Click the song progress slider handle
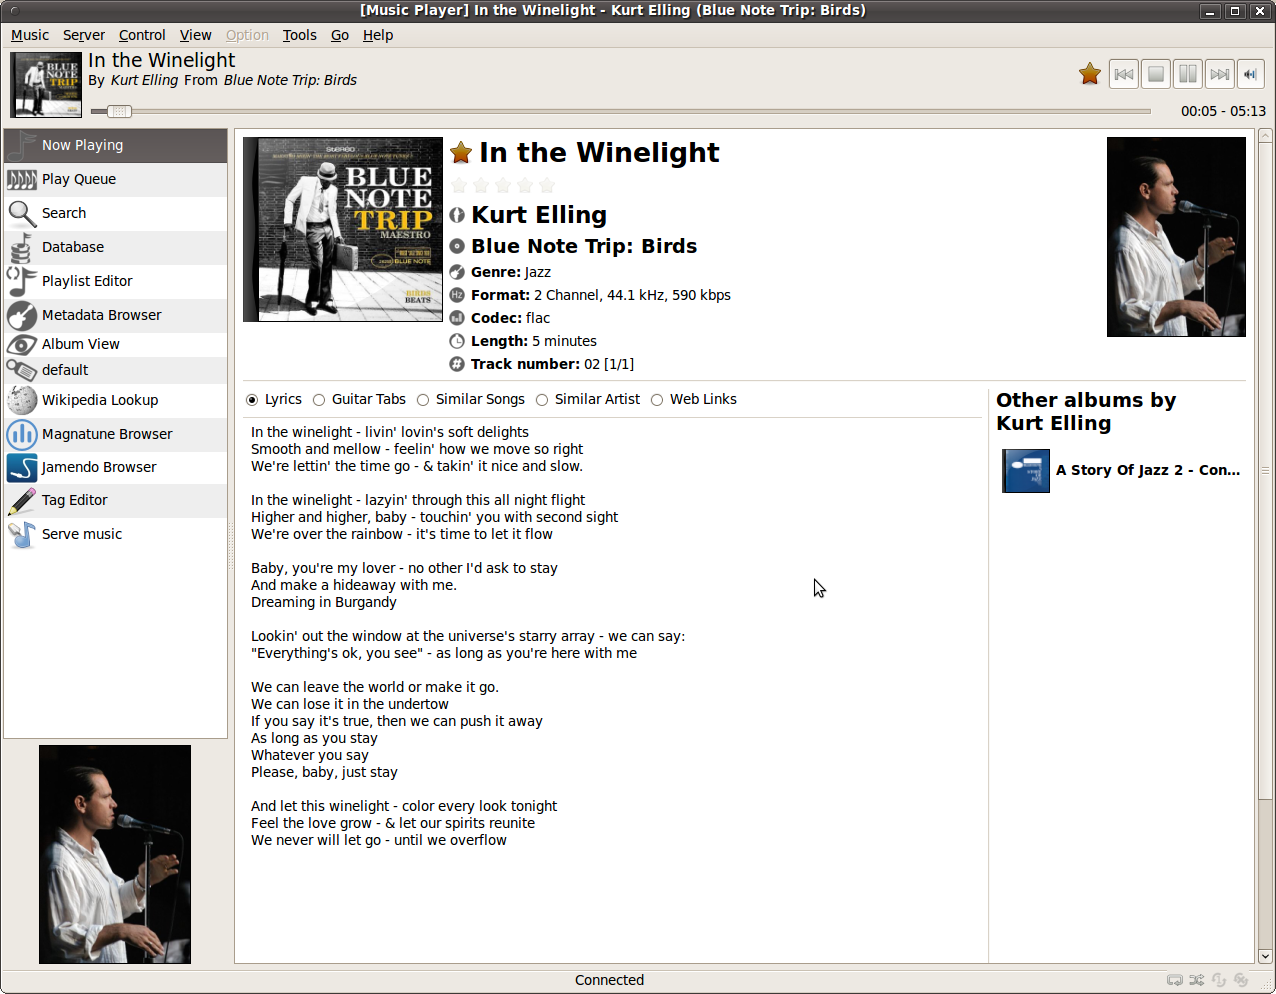 pyautogui.click(x=119, y=111)
